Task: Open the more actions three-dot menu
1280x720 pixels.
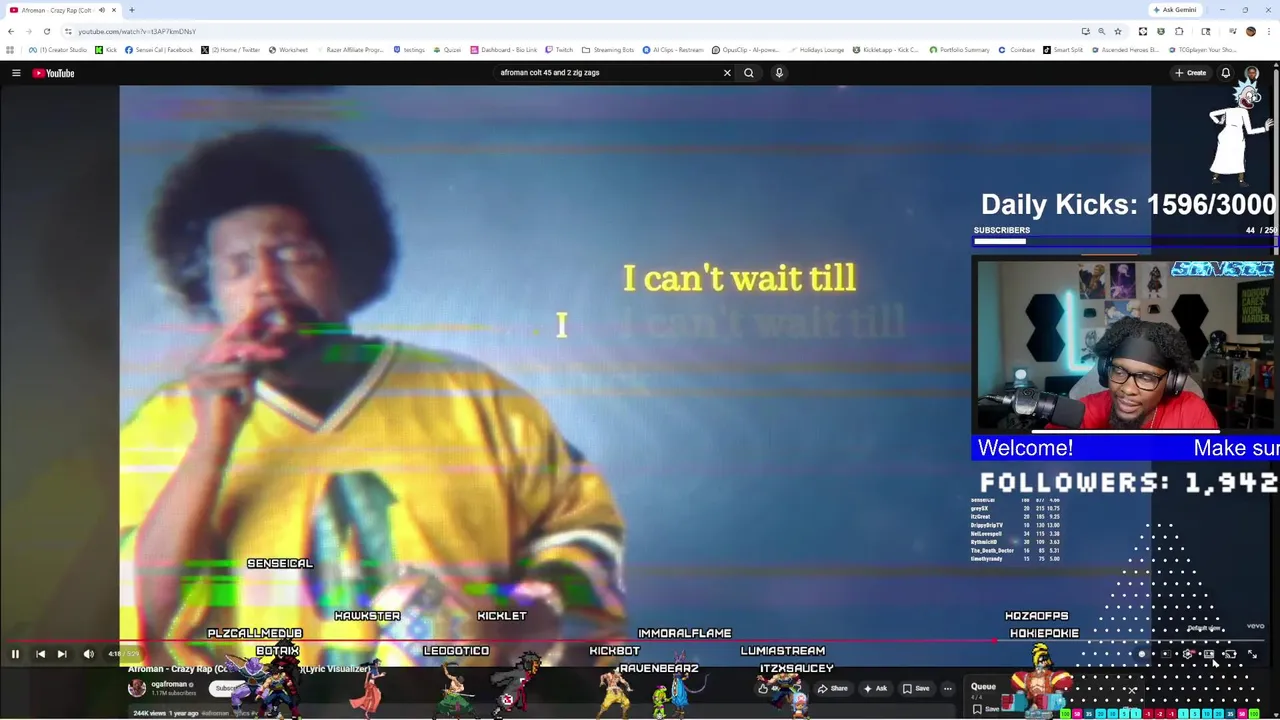Action: pos(947,688)
